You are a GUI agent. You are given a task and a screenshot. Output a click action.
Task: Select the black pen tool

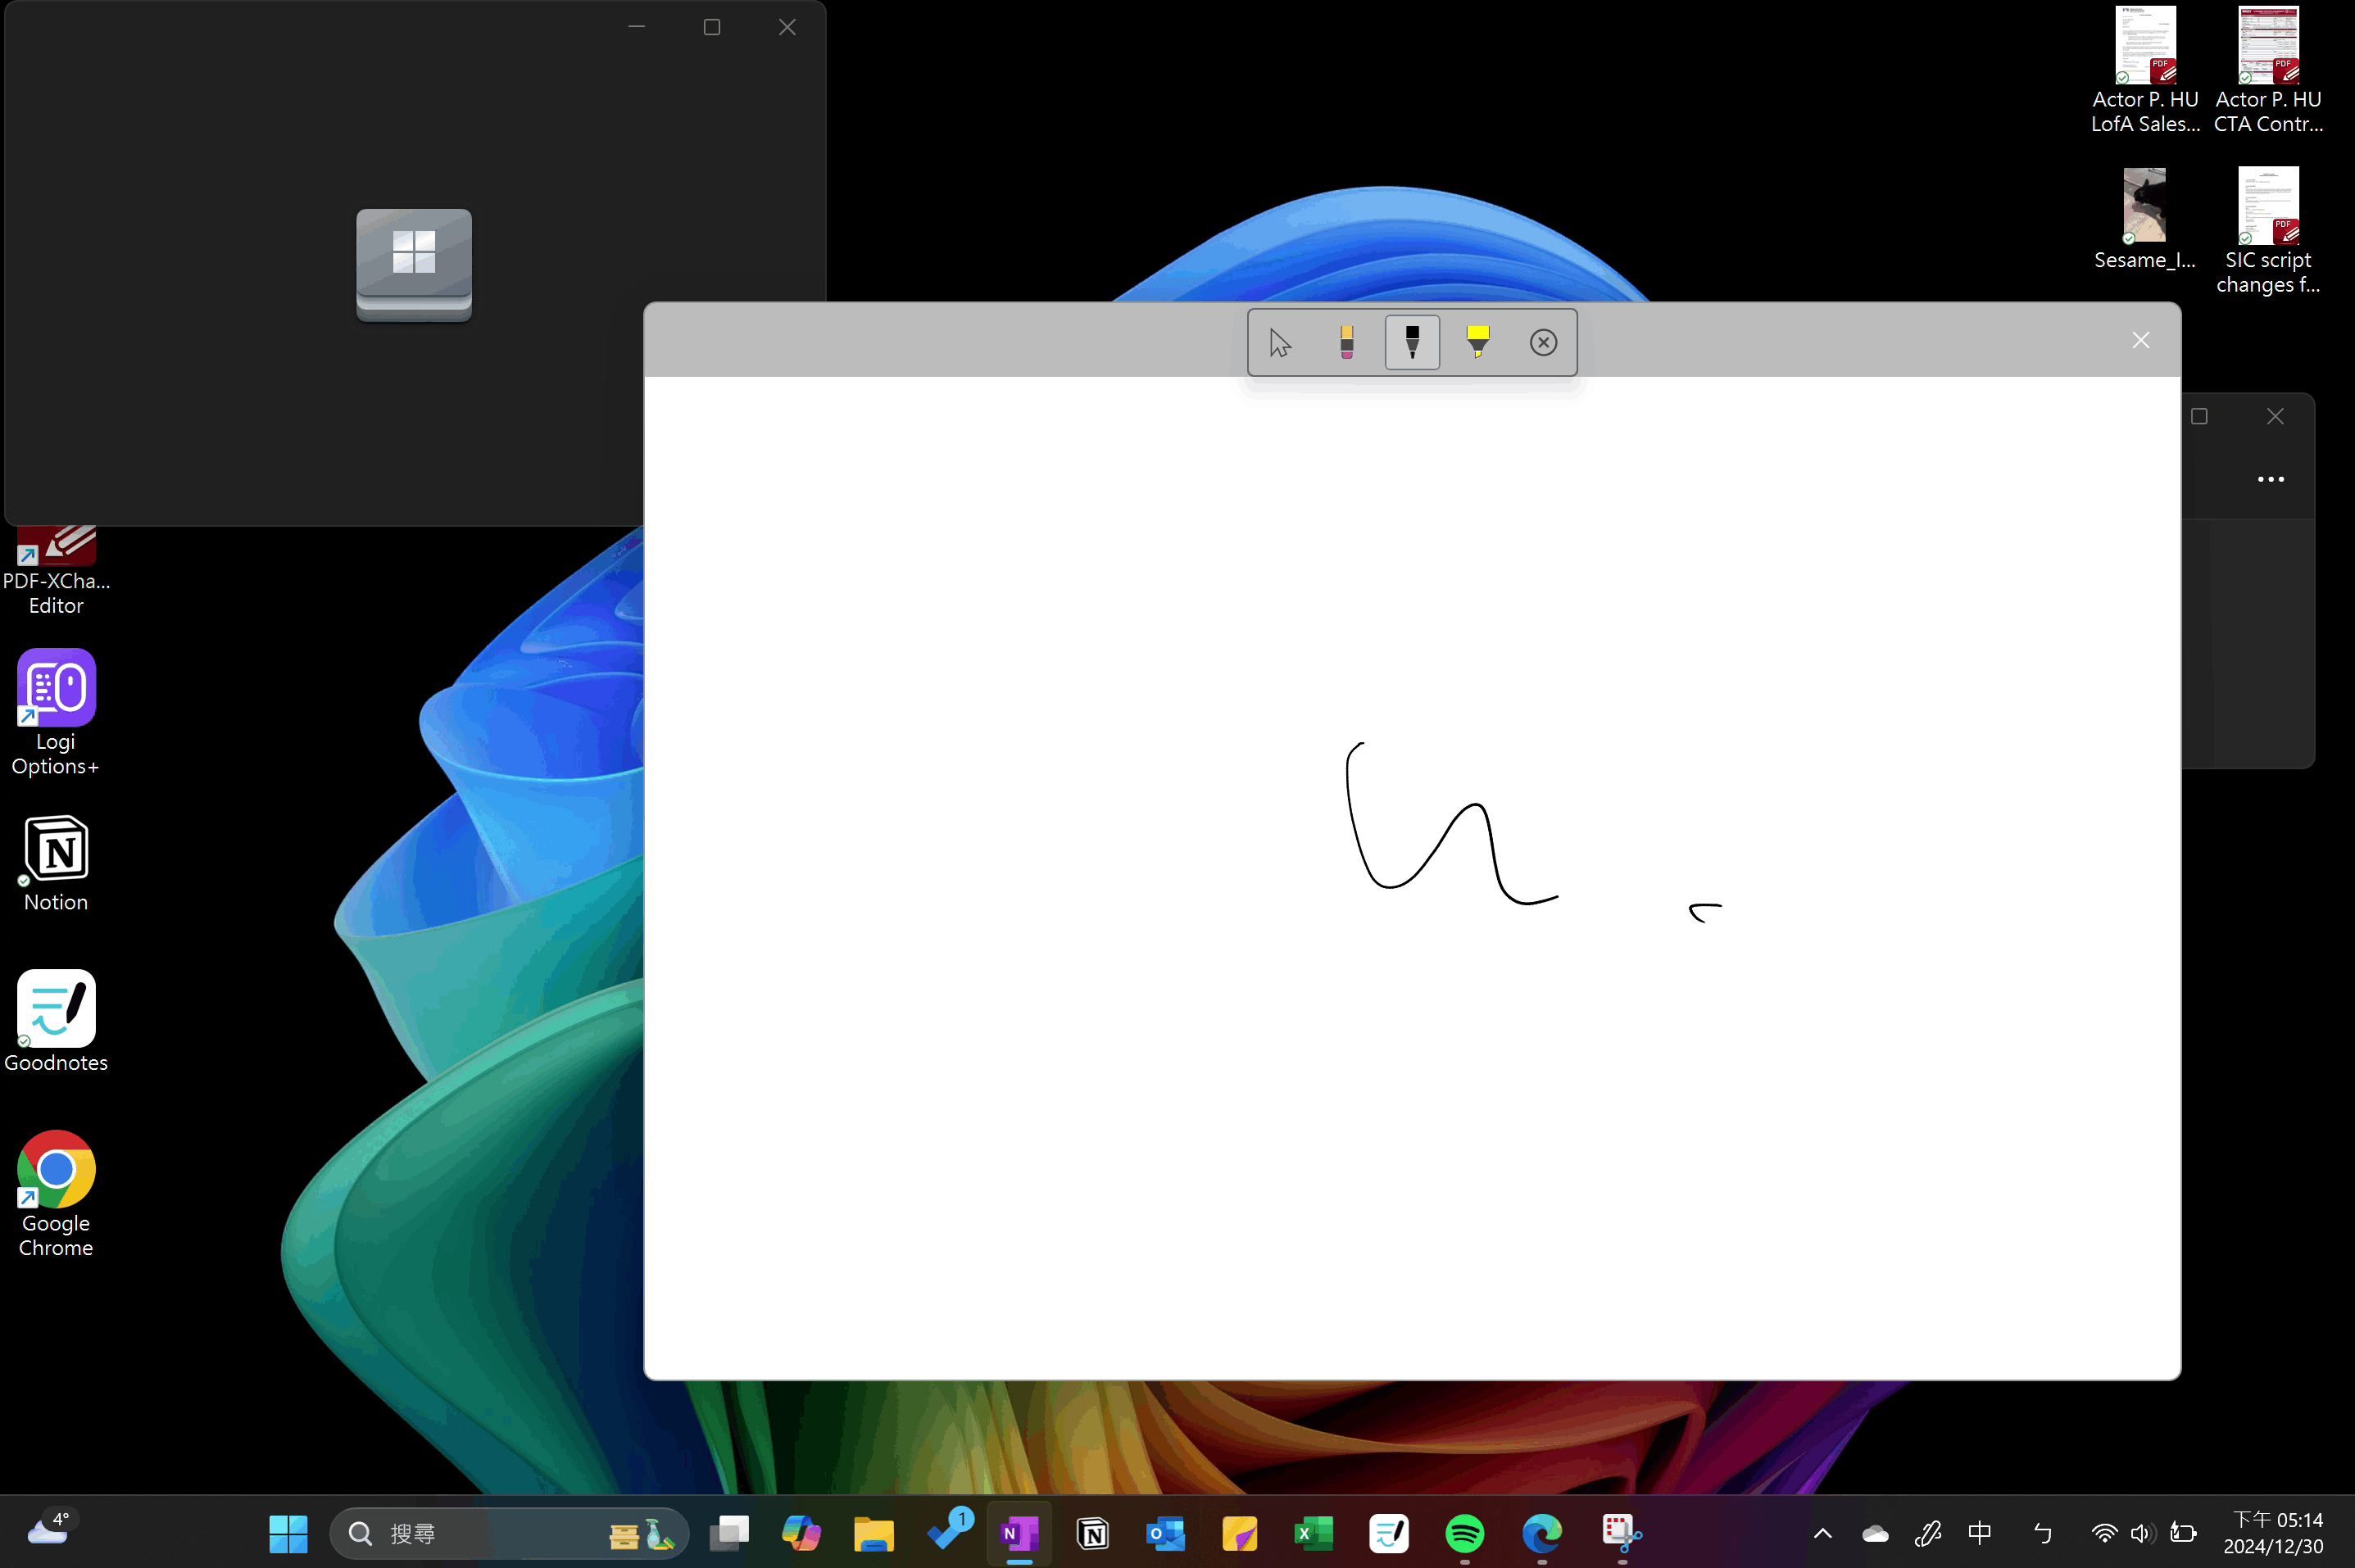tap(1412, 343)
